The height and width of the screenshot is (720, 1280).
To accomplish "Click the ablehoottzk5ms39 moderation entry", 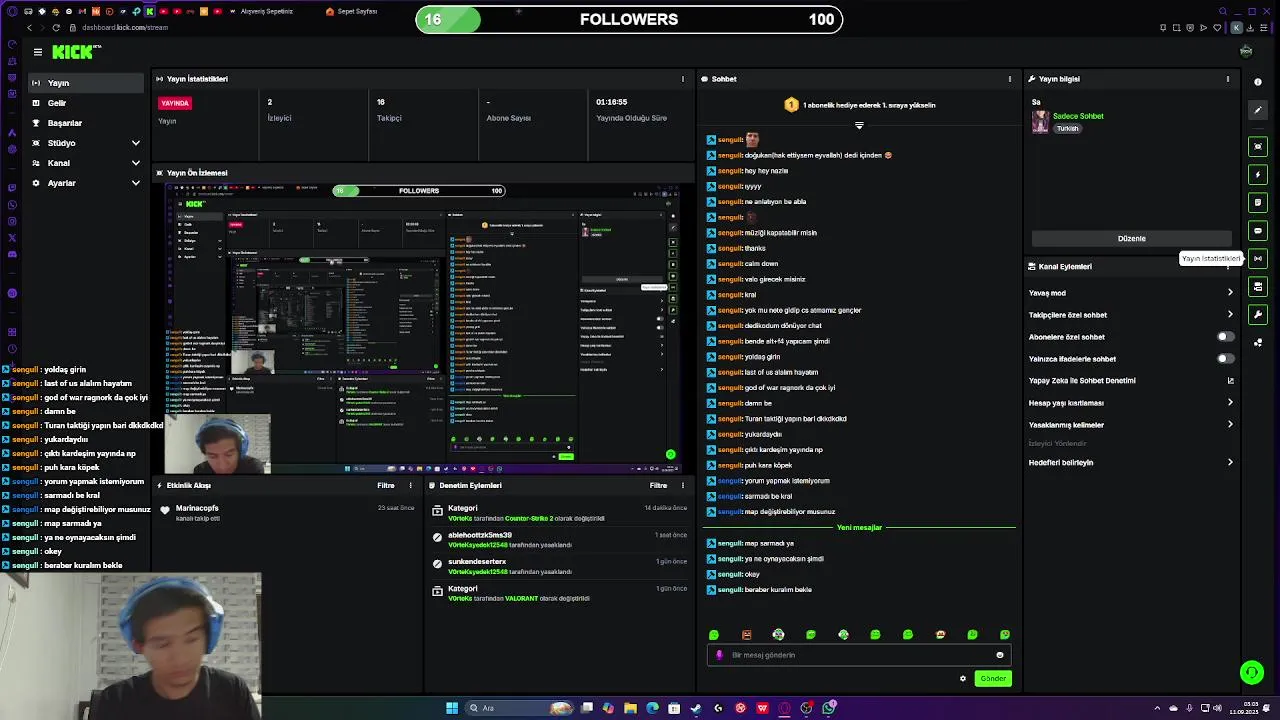I will [x=559, y=540].
